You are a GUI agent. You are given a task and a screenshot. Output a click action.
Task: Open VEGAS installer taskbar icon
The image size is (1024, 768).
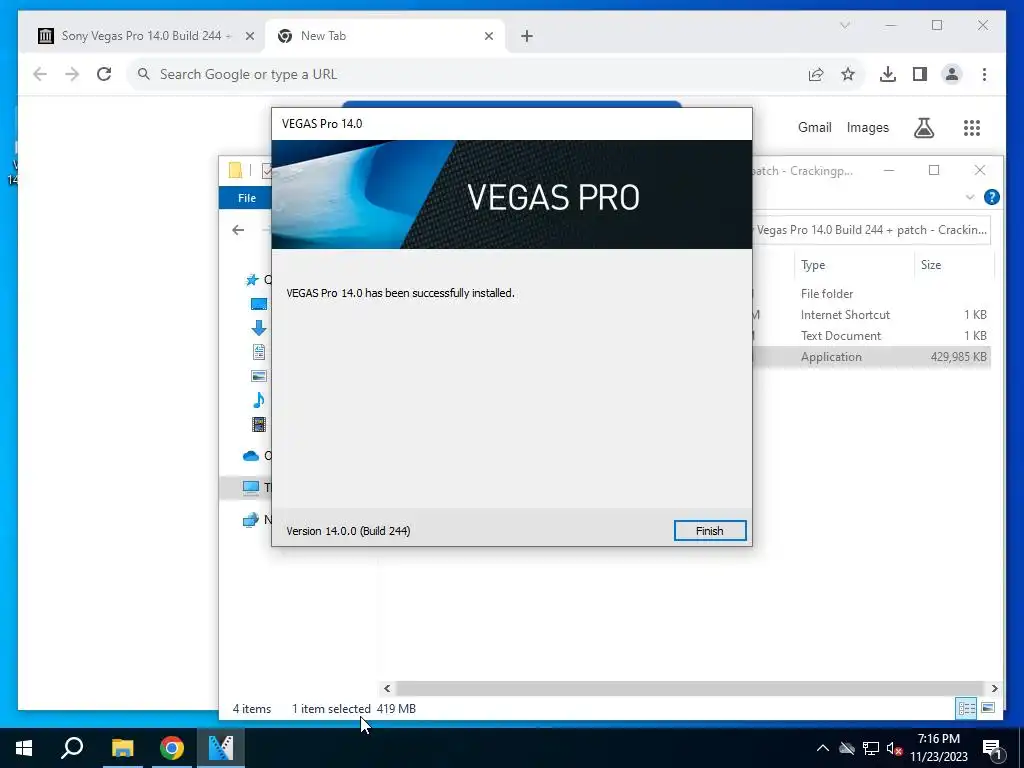(x=221, y=748)
